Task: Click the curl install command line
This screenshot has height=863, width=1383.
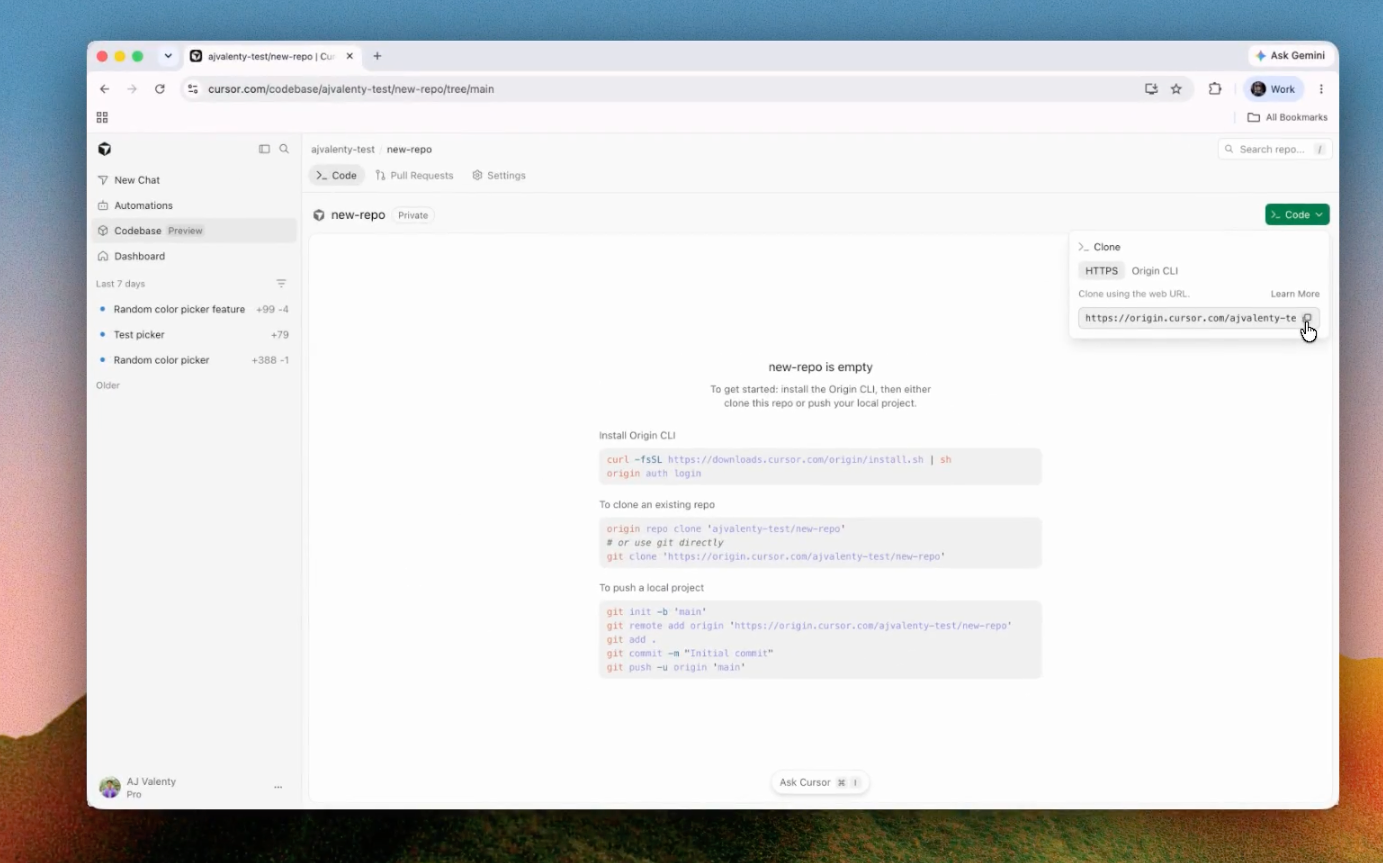Action: click(779, 460)
